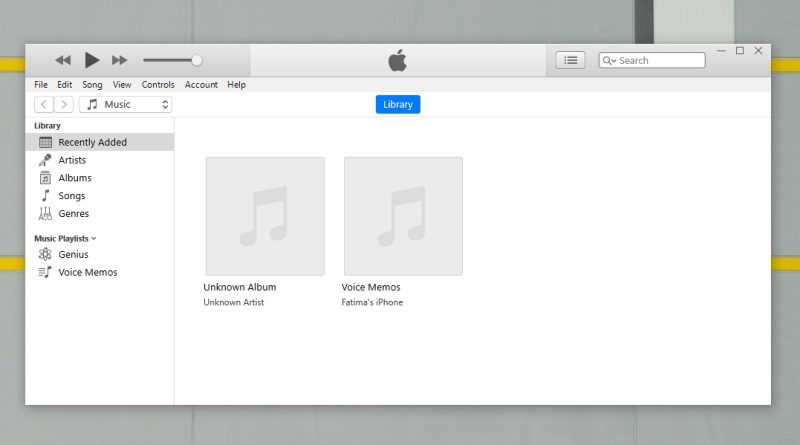Click the Unknown Artist label
The image size is (800, 445).
click(x=234, y=302)
